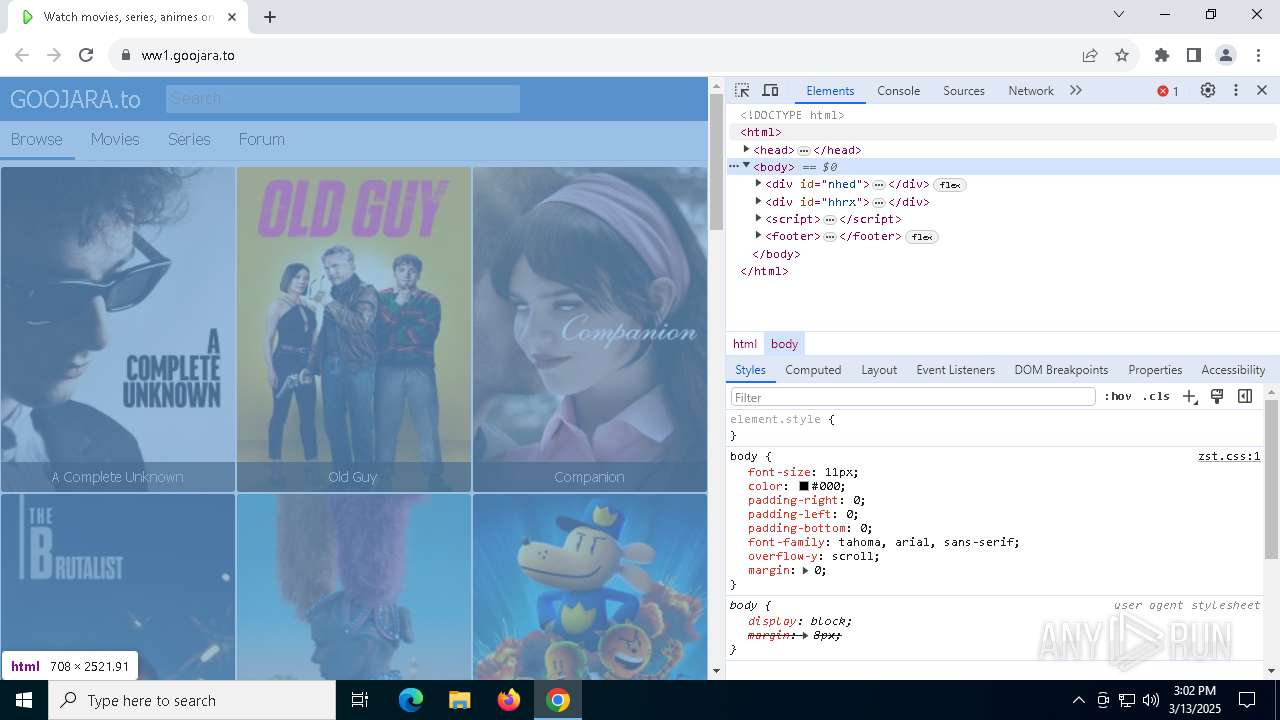
Task: Toggle the .cls class editor button
Action: [x=1156, y=396]
